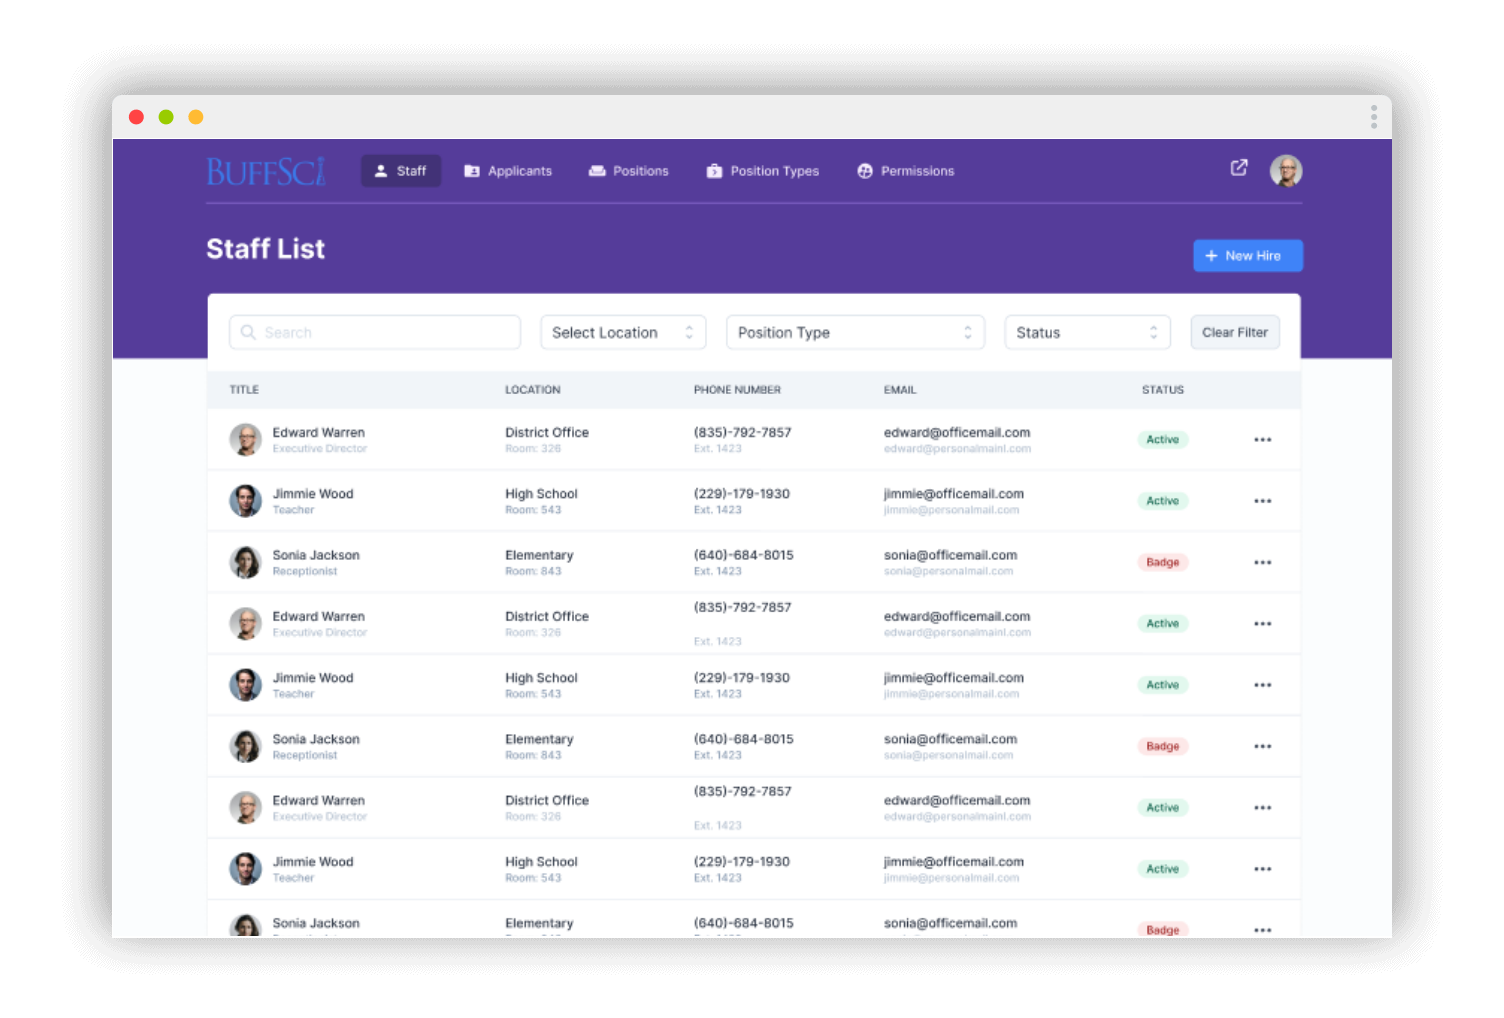Click the New Hire button
The height and width of the screenshot is (1018, 1504).
click(1247, 256)
